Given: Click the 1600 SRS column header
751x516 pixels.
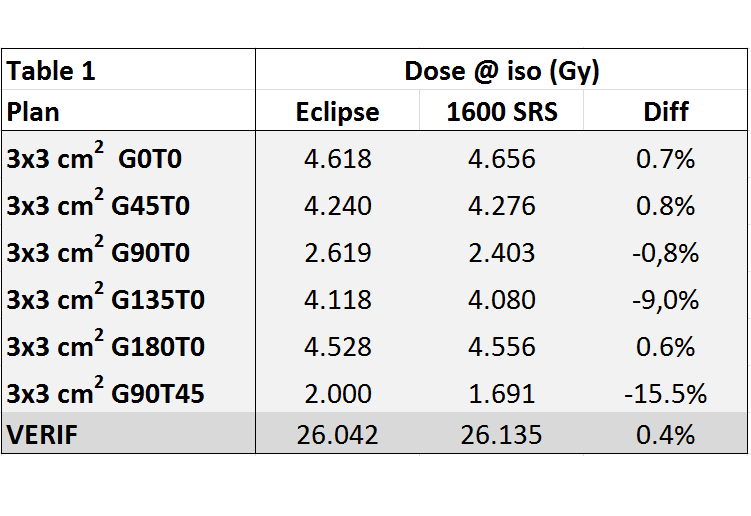Looking at the screenshot, I should tap(501, 110).
